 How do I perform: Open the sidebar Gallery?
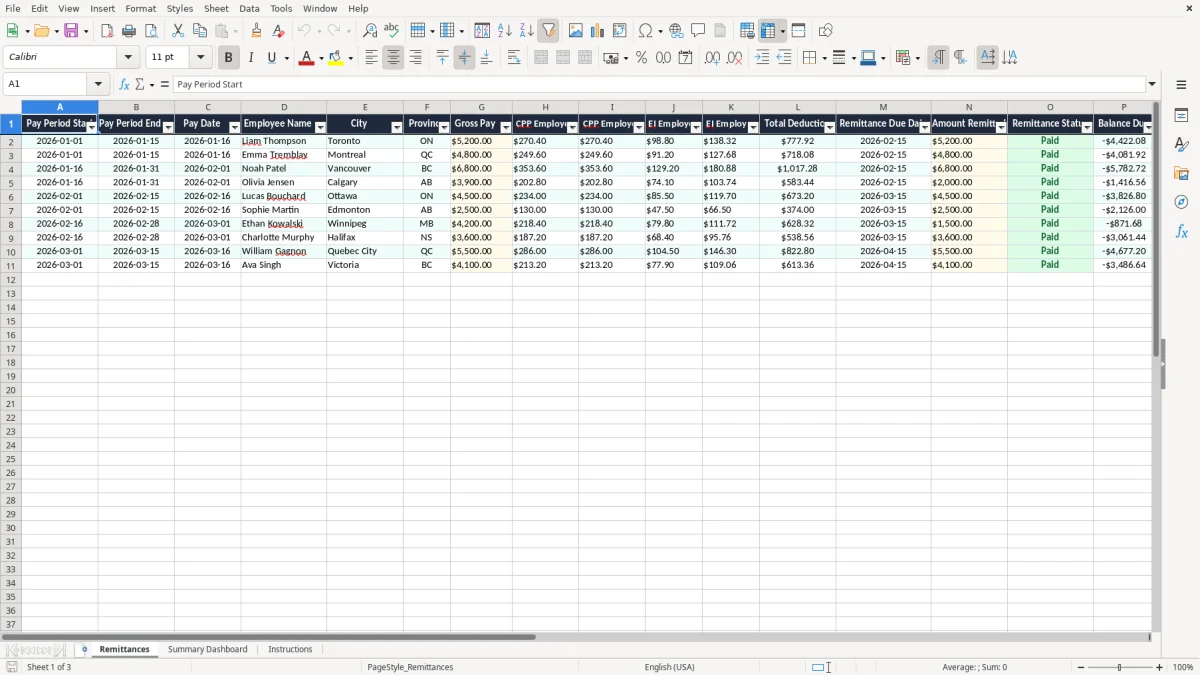click(1181, 173)
